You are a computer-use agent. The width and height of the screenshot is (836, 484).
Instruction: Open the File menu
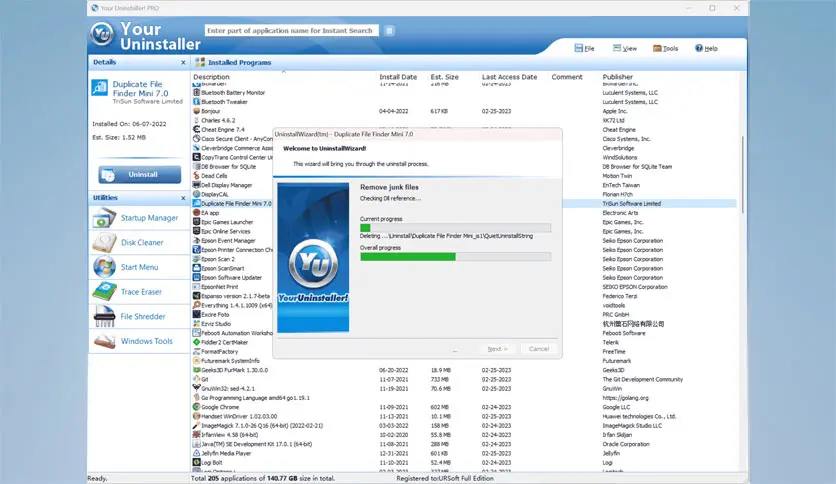tap(584, 49)
